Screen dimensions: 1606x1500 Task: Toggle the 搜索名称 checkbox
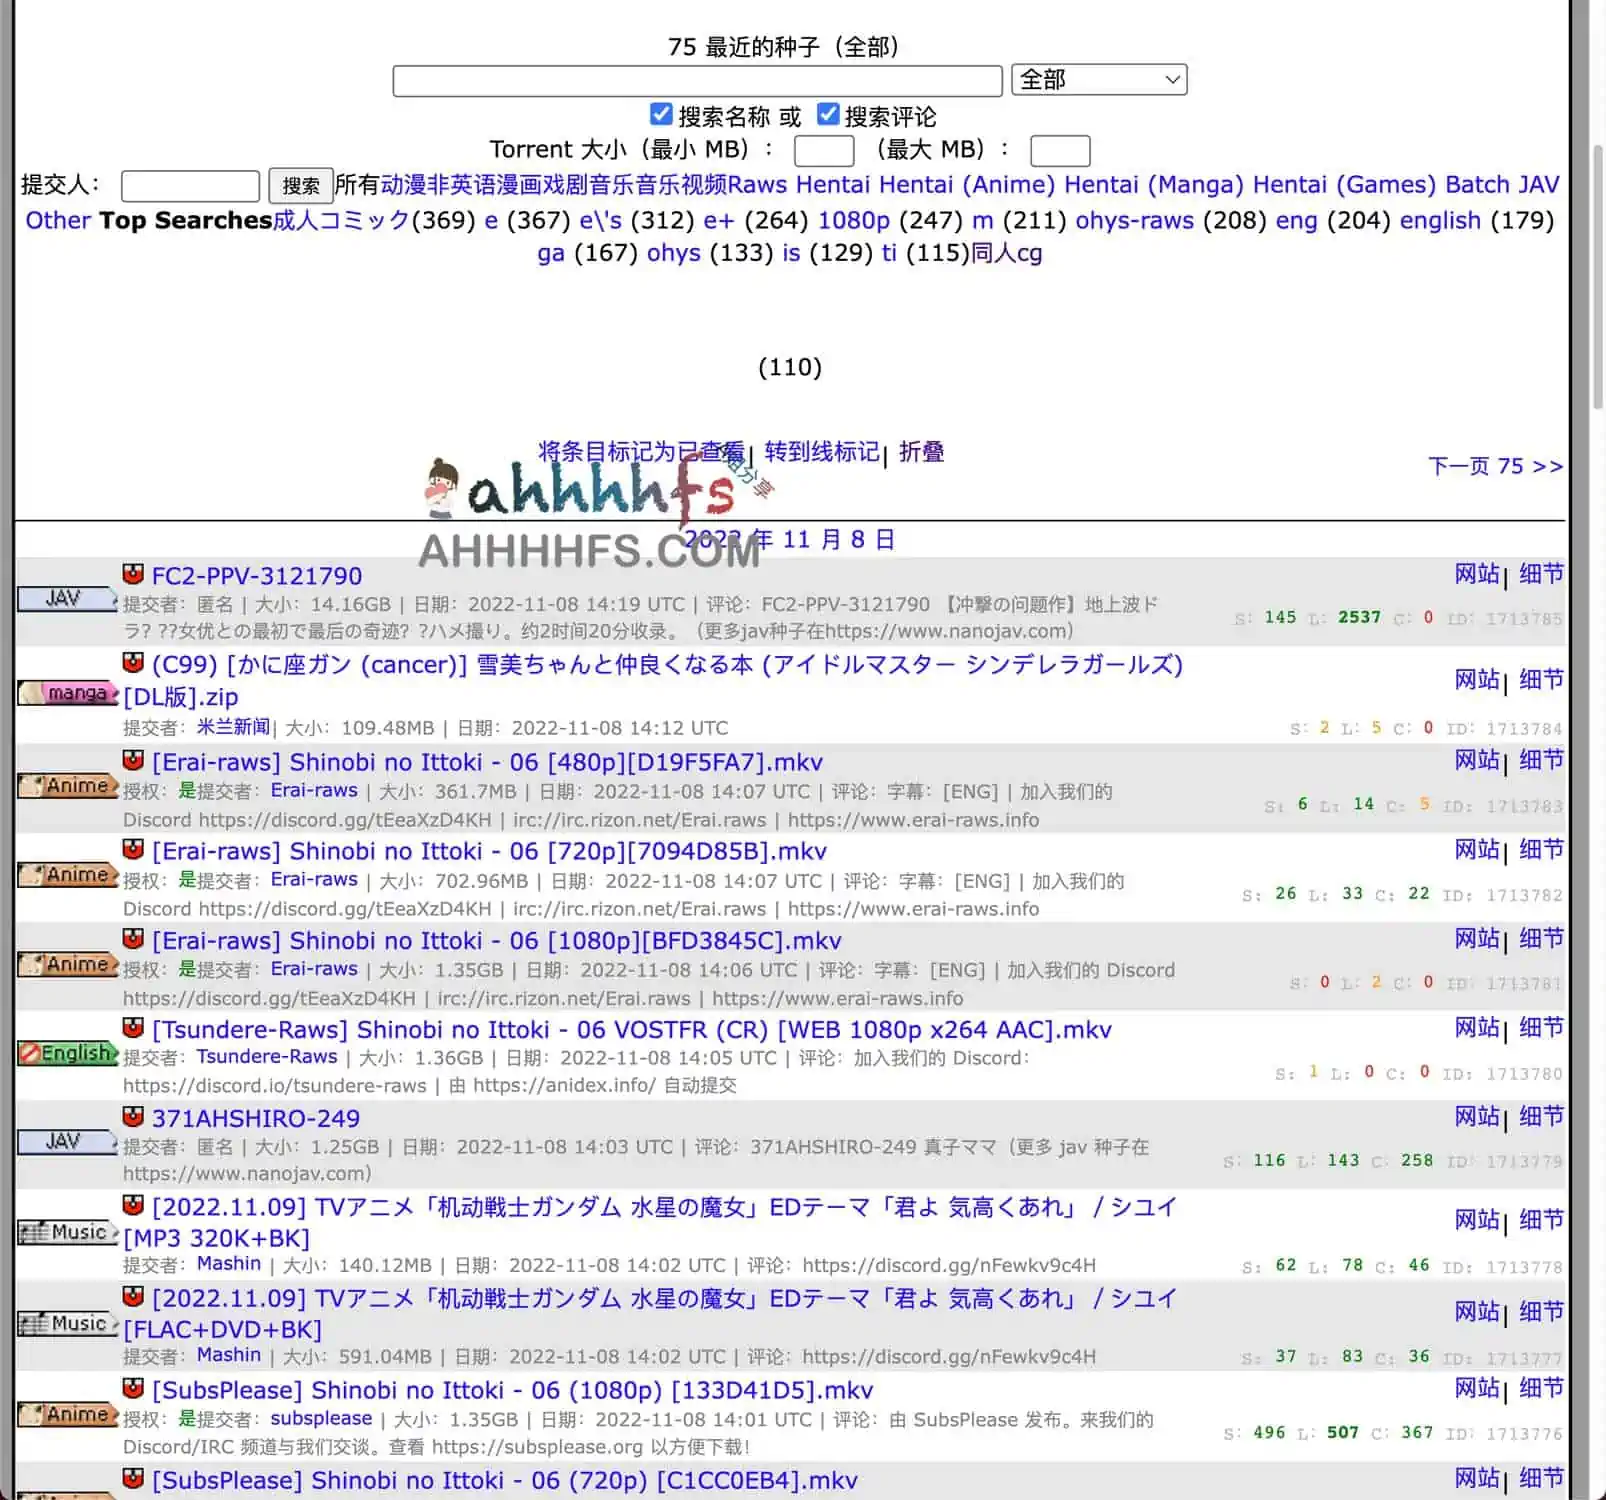[661, 115]
